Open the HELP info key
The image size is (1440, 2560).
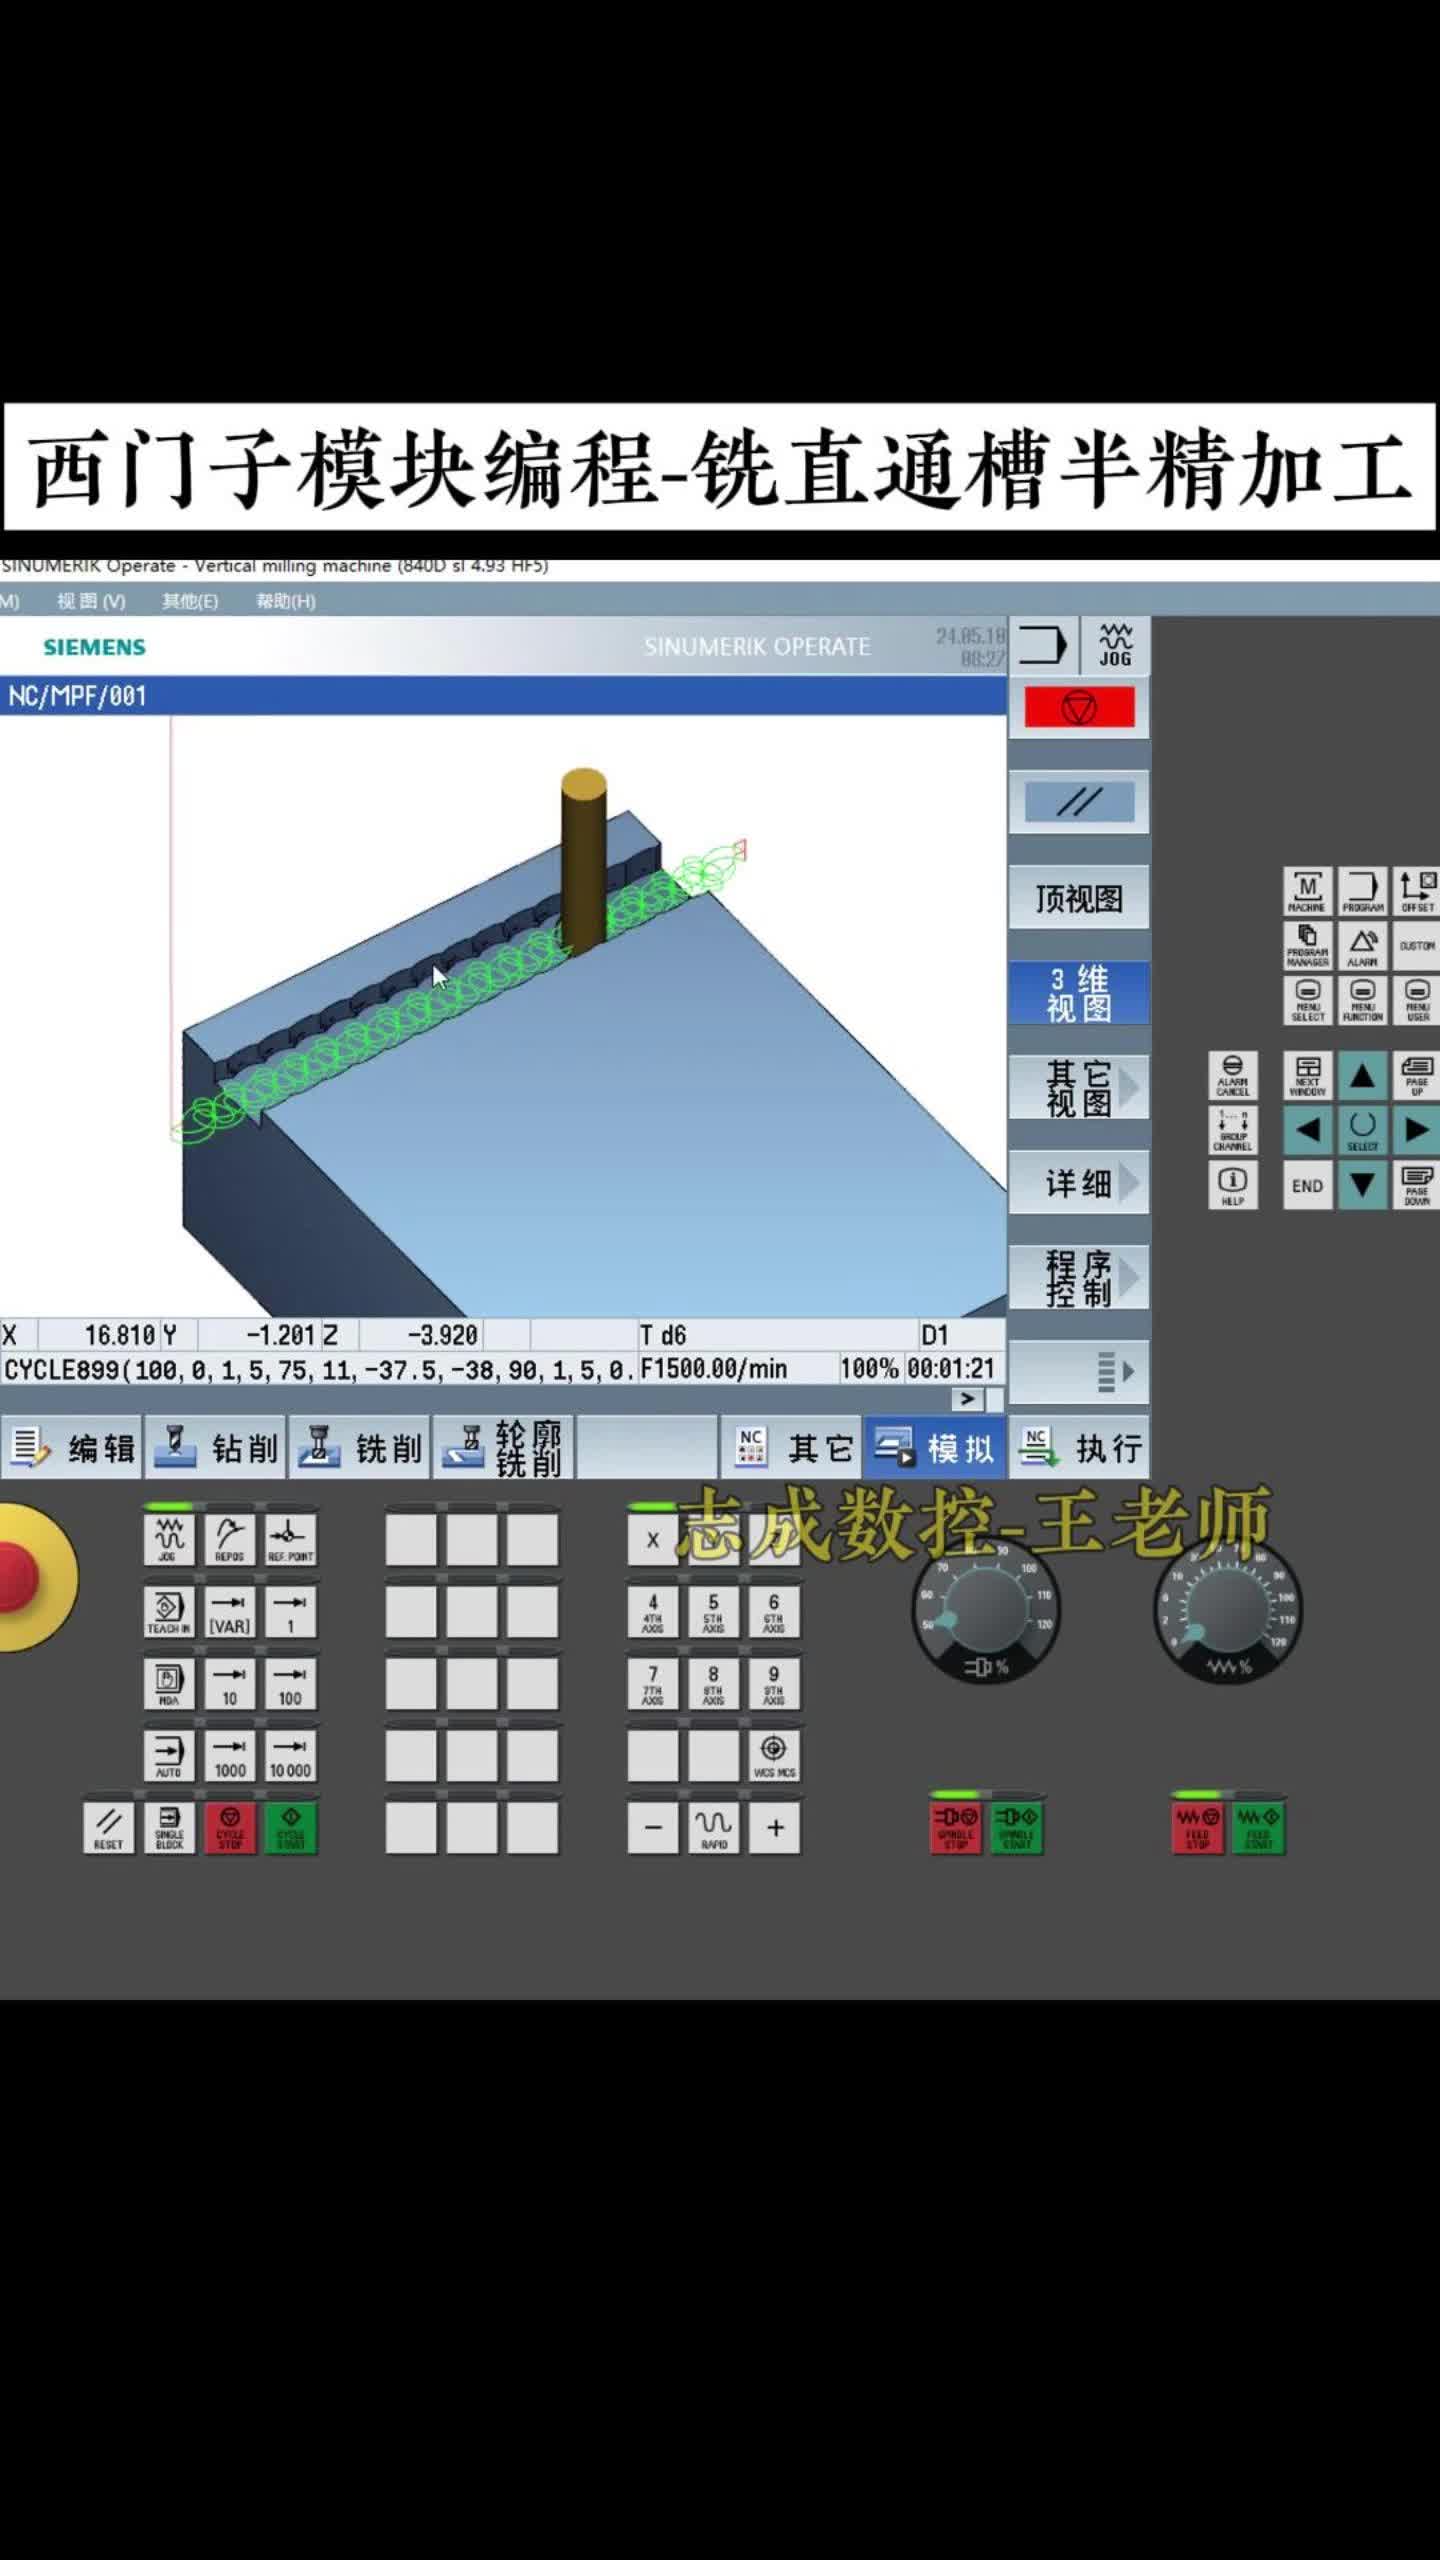click(x=1232, y=1185)
